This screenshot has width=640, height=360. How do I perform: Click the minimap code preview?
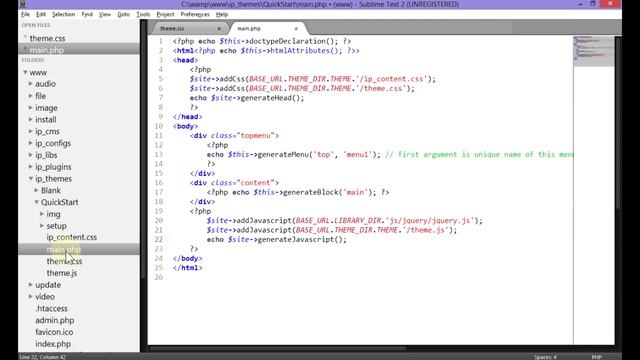click(x=593, y=51)
